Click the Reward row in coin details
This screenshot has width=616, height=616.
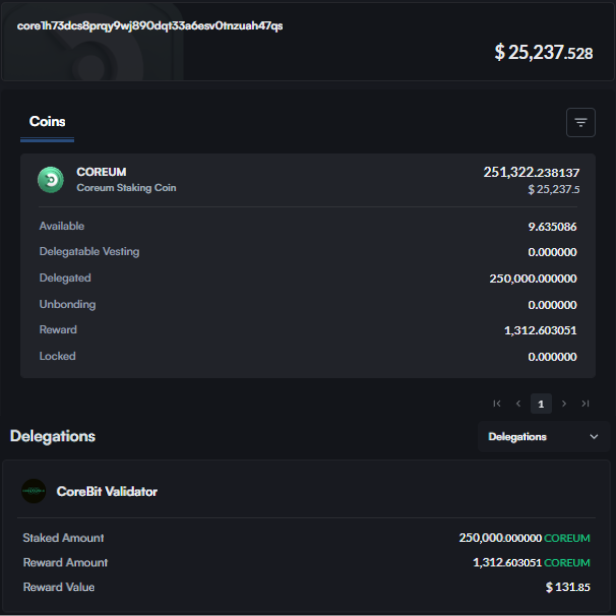307,330
